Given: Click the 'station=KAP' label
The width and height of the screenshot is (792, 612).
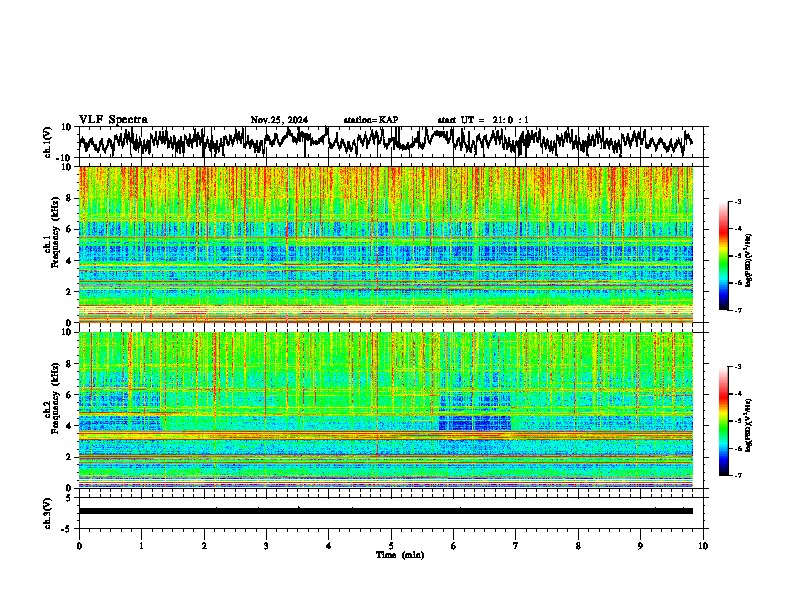Looking at the screenshot, I should point(371,120).
